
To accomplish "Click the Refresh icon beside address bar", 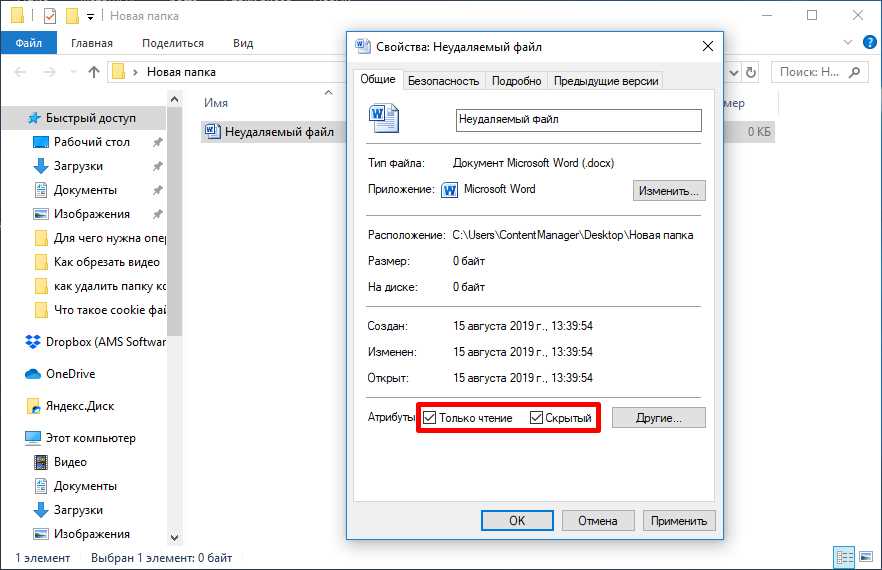I will pyautogui.click(x=751, y=72).
